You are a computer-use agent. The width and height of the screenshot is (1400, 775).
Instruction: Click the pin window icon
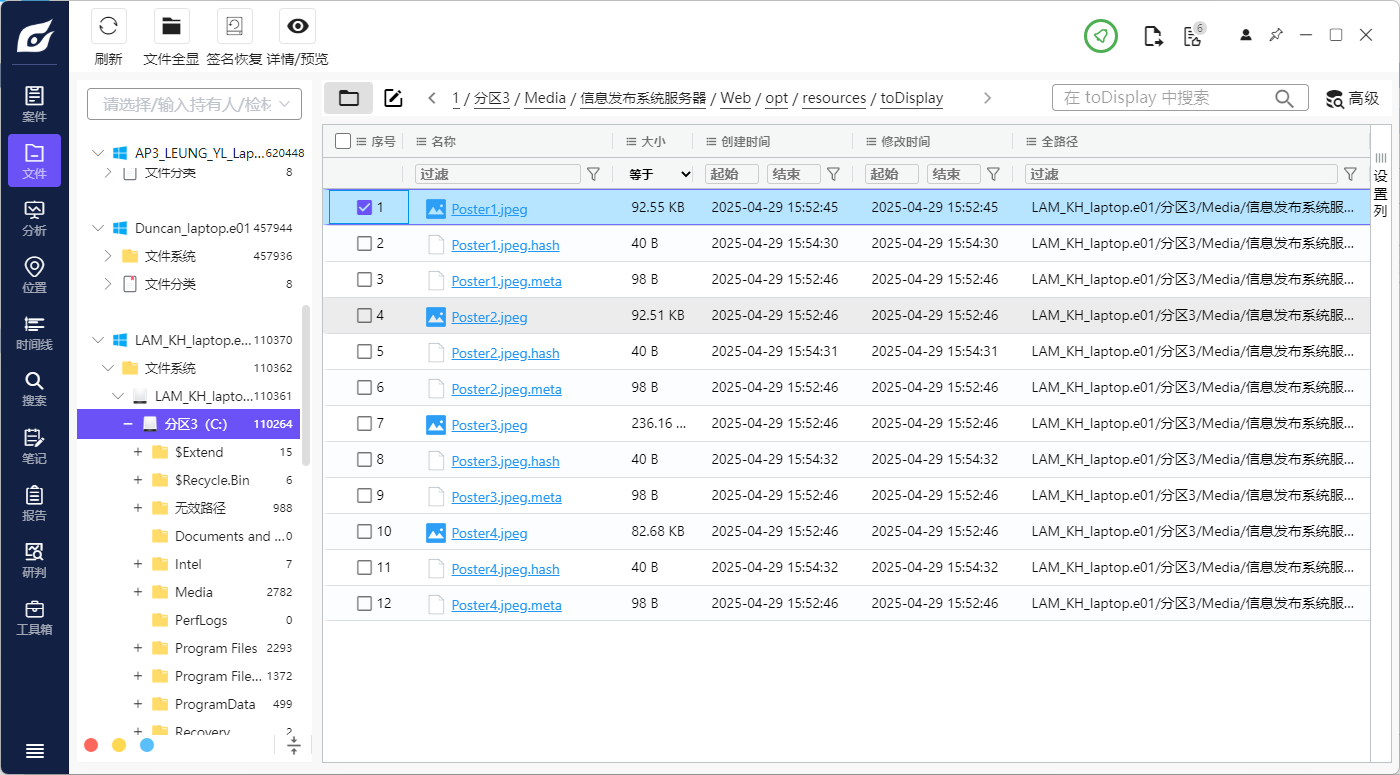tap(1276, 35)
